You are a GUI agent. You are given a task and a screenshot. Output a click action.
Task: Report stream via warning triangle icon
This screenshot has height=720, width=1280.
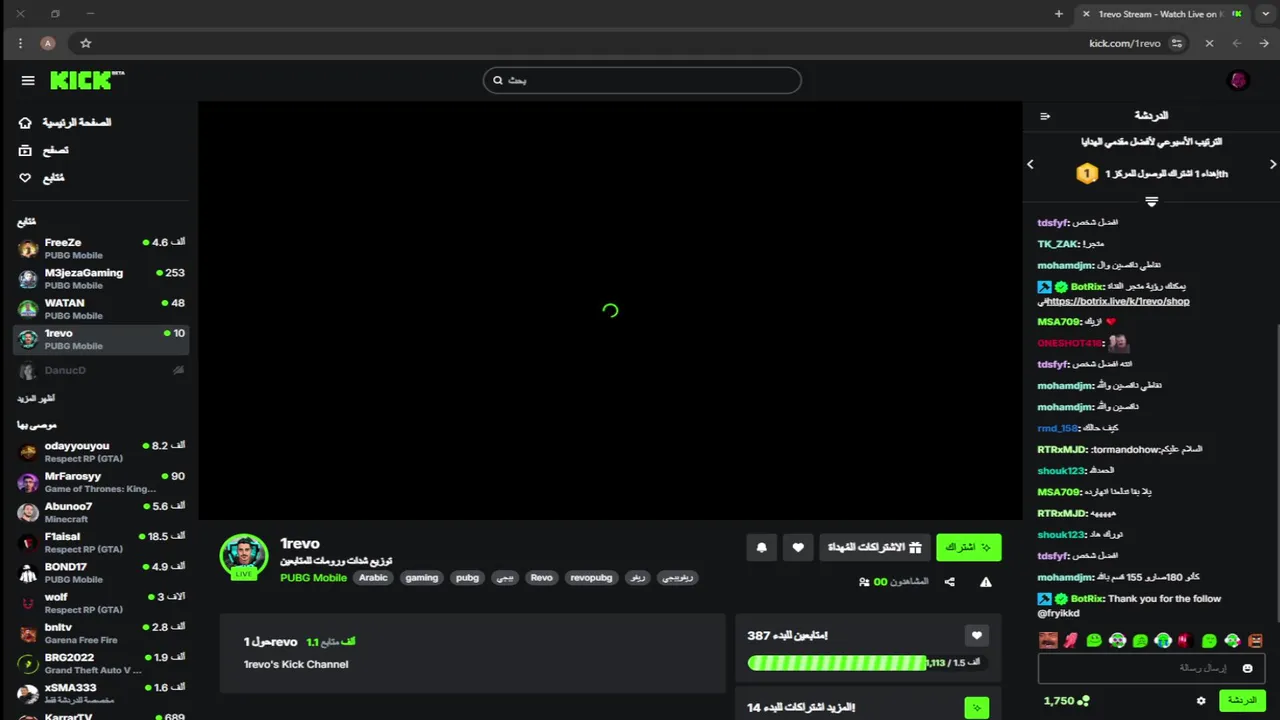pyautogui.click(x=986, y=582)
